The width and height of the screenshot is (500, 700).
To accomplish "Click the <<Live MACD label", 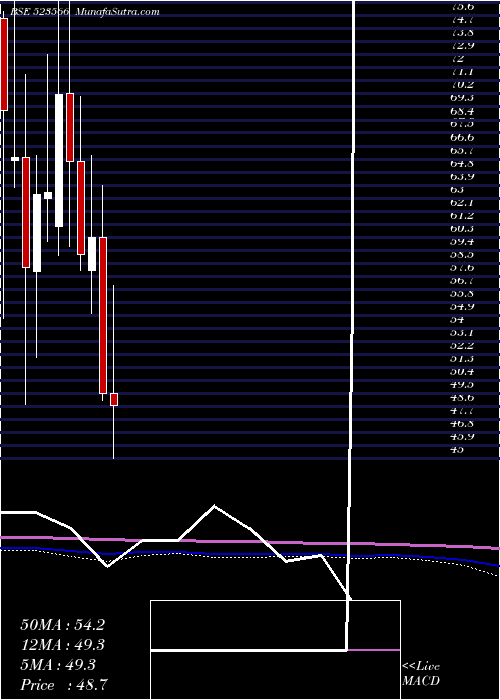I will [421, 674].
